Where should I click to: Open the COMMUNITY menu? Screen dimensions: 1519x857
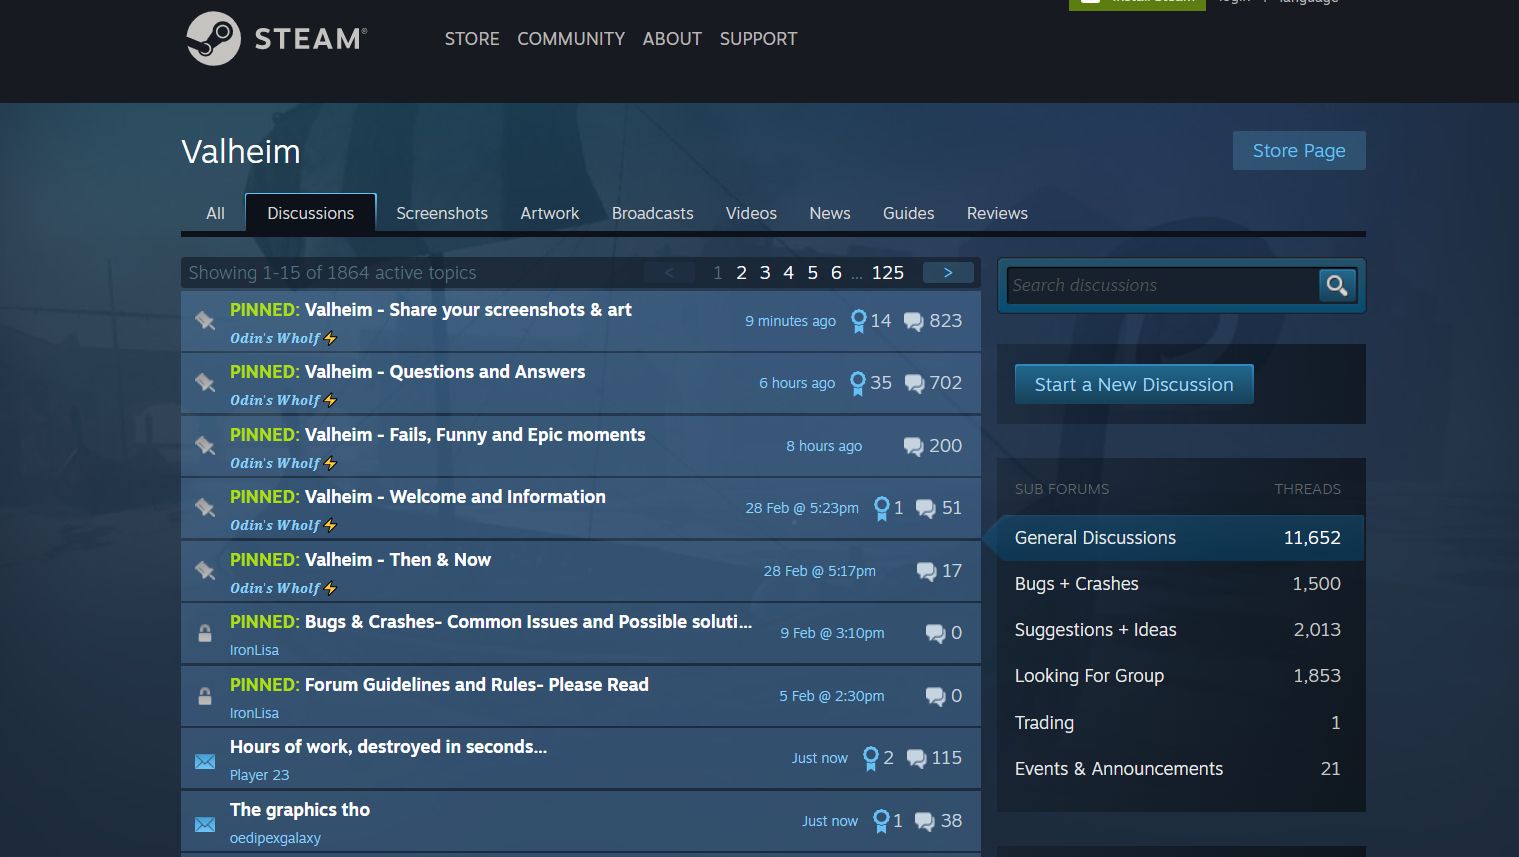[x=571, y=39]
